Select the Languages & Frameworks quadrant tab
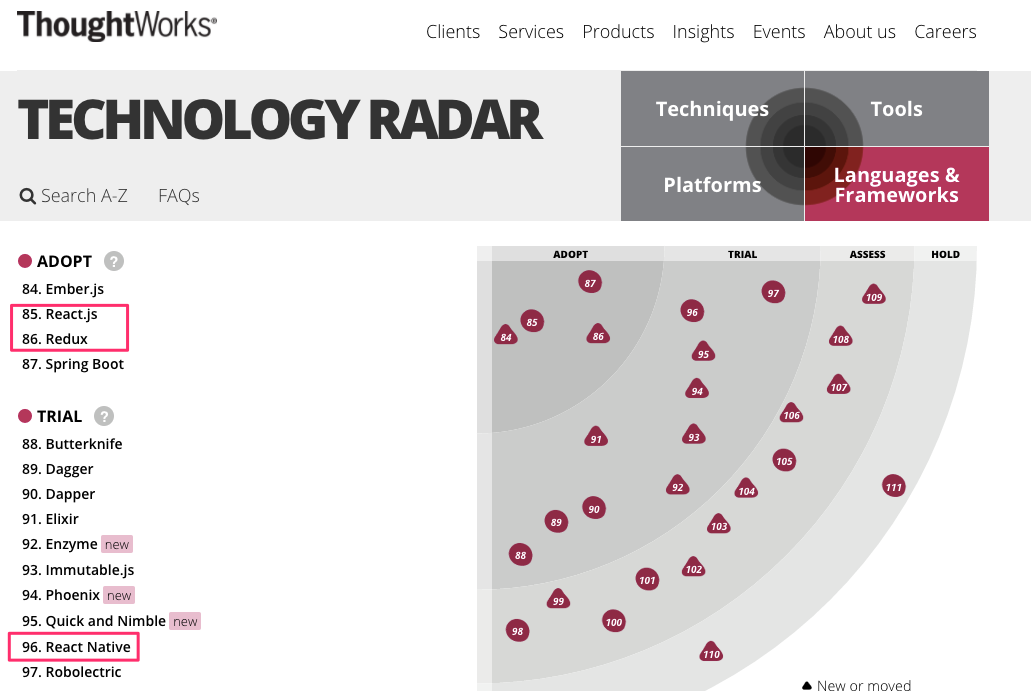Screen dimensions: 1031x691 [897, 184]
